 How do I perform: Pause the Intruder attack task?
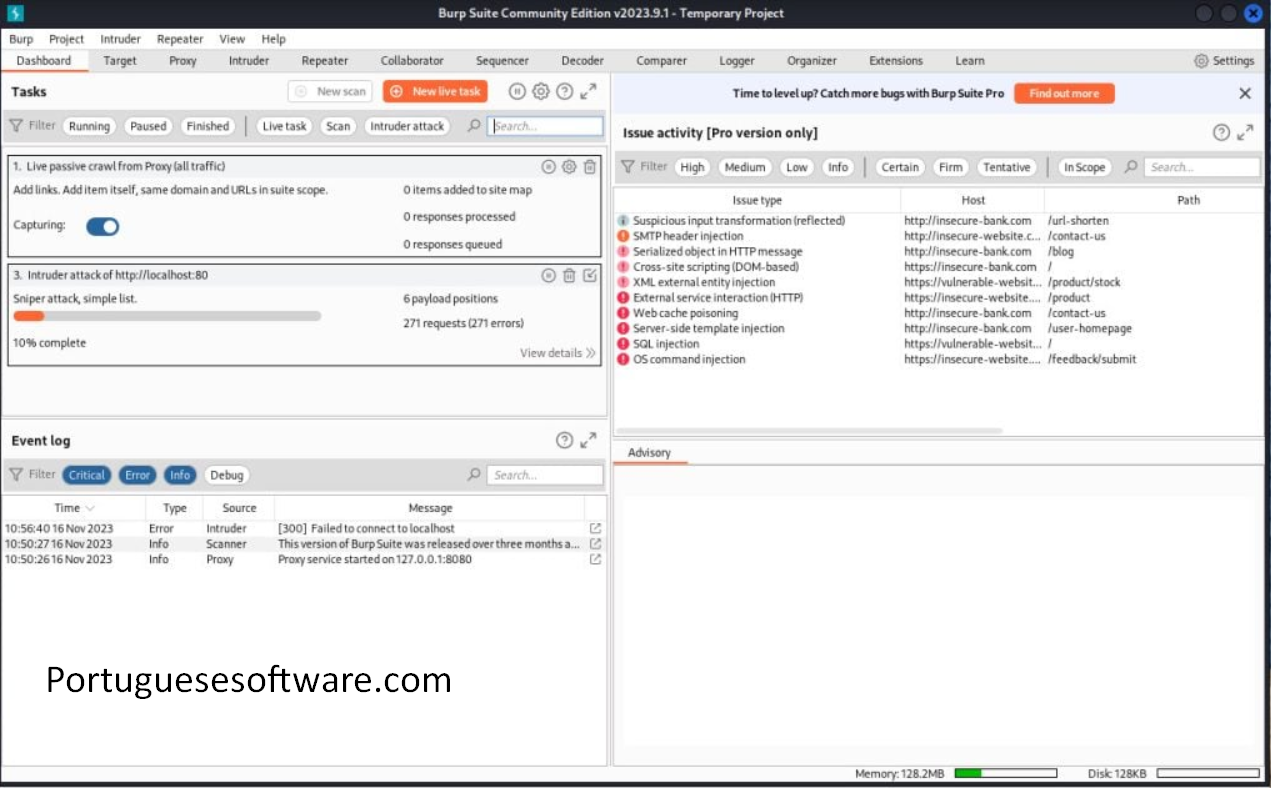point(548,275)
